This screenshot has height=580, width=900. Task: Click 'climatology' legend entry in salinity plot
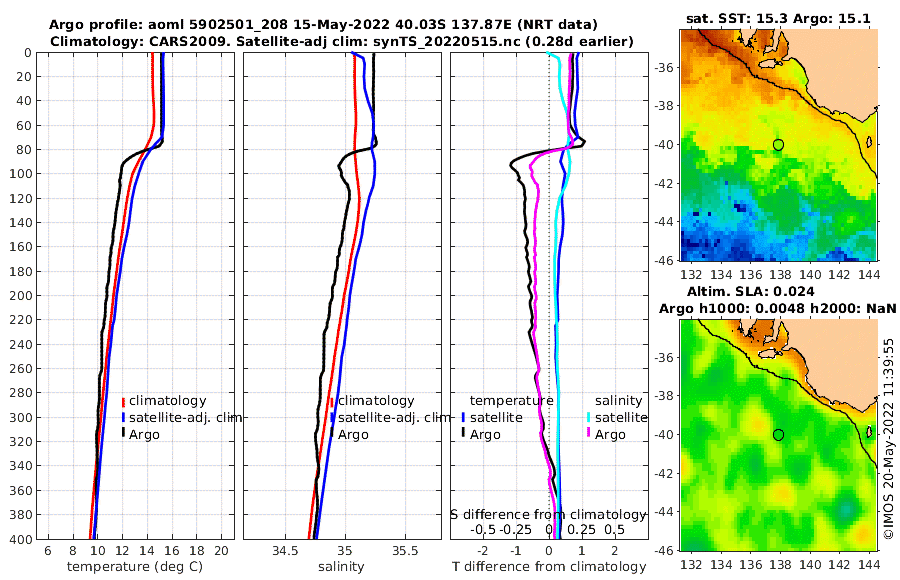[376, 401]
